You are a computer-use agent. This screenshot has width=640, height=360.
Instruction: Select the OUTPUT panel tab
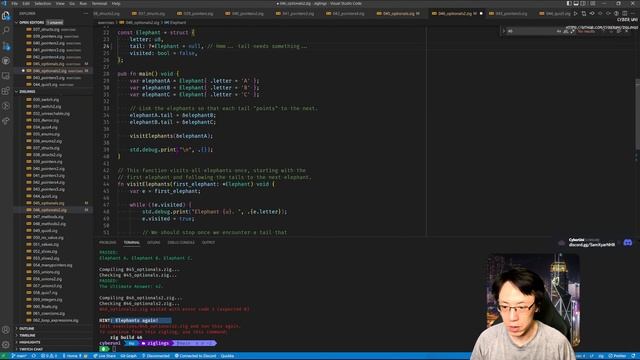[x=208, y=242]
